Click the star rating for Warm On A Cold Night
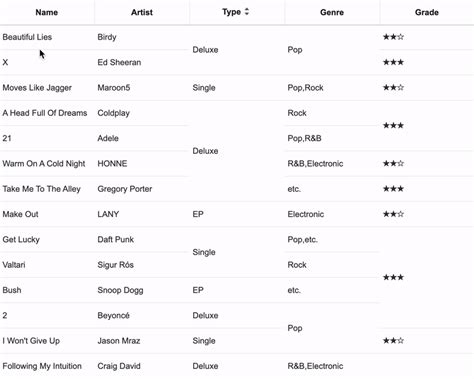 click(x=393, y=163)
